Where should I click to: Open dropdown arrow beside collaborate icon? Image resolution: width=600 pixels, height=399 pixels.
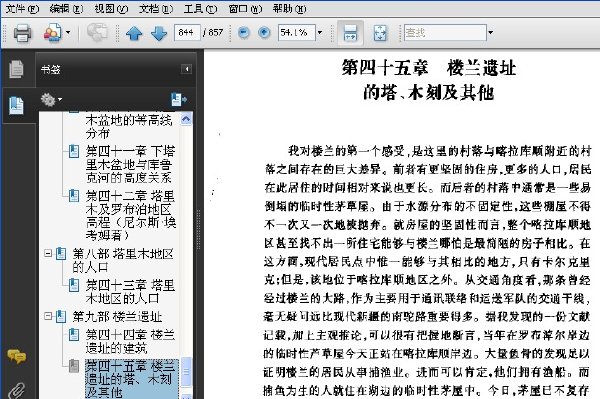click(68, 33)
